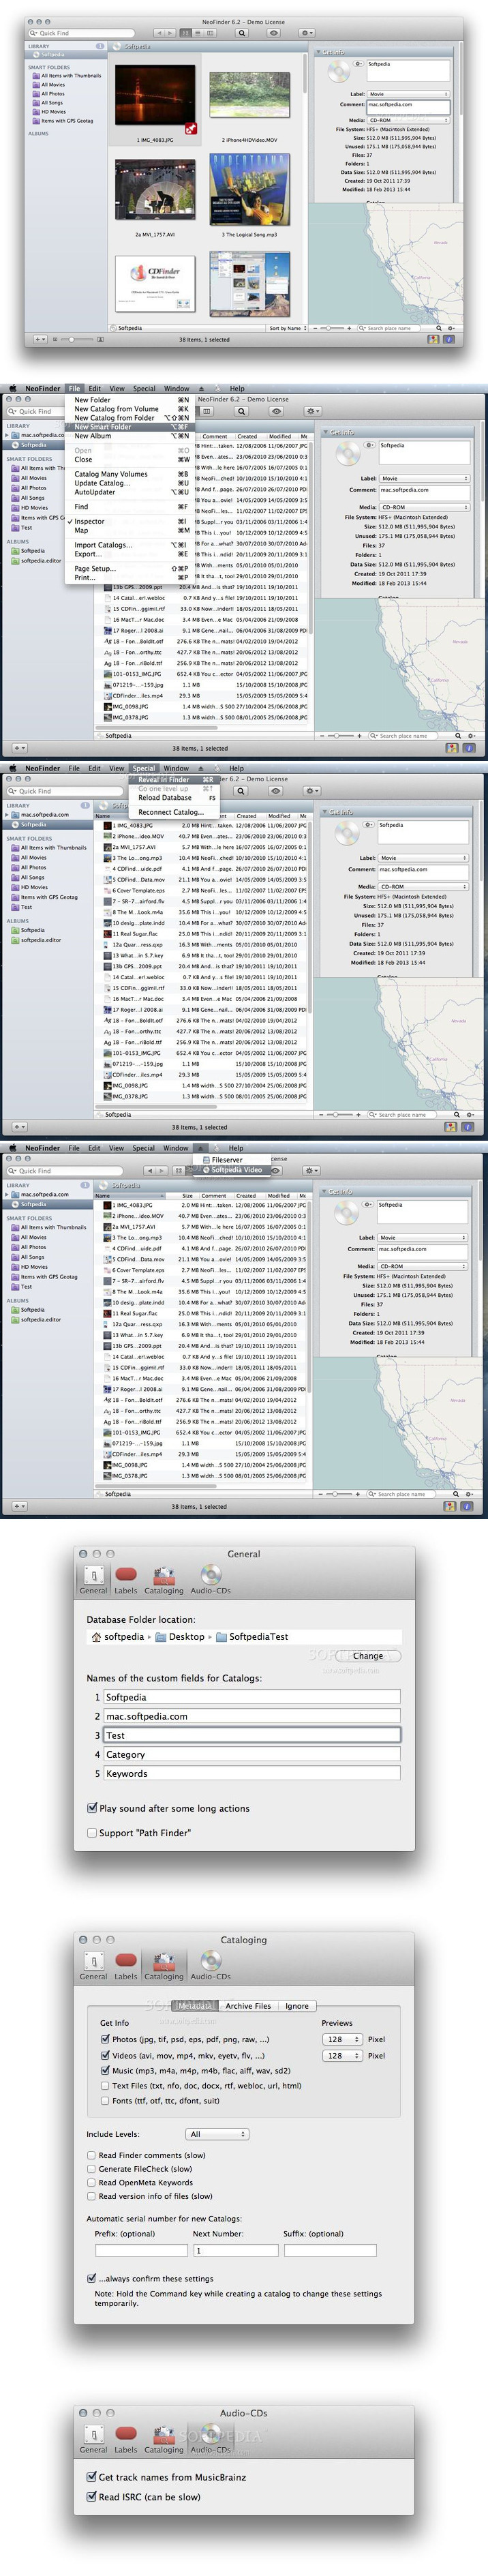Click the SoftpediaTest folder icon in database path
This screenshot has width=488, height=2576.
(x=221, y=1637)
